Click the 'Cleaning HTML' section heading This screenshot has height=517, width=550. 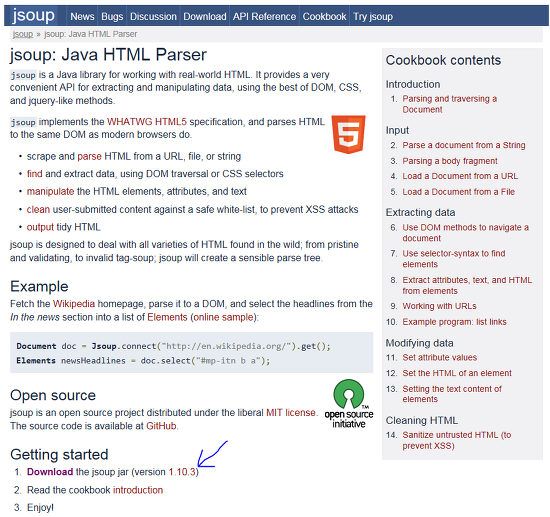click(x=422, y=420)
